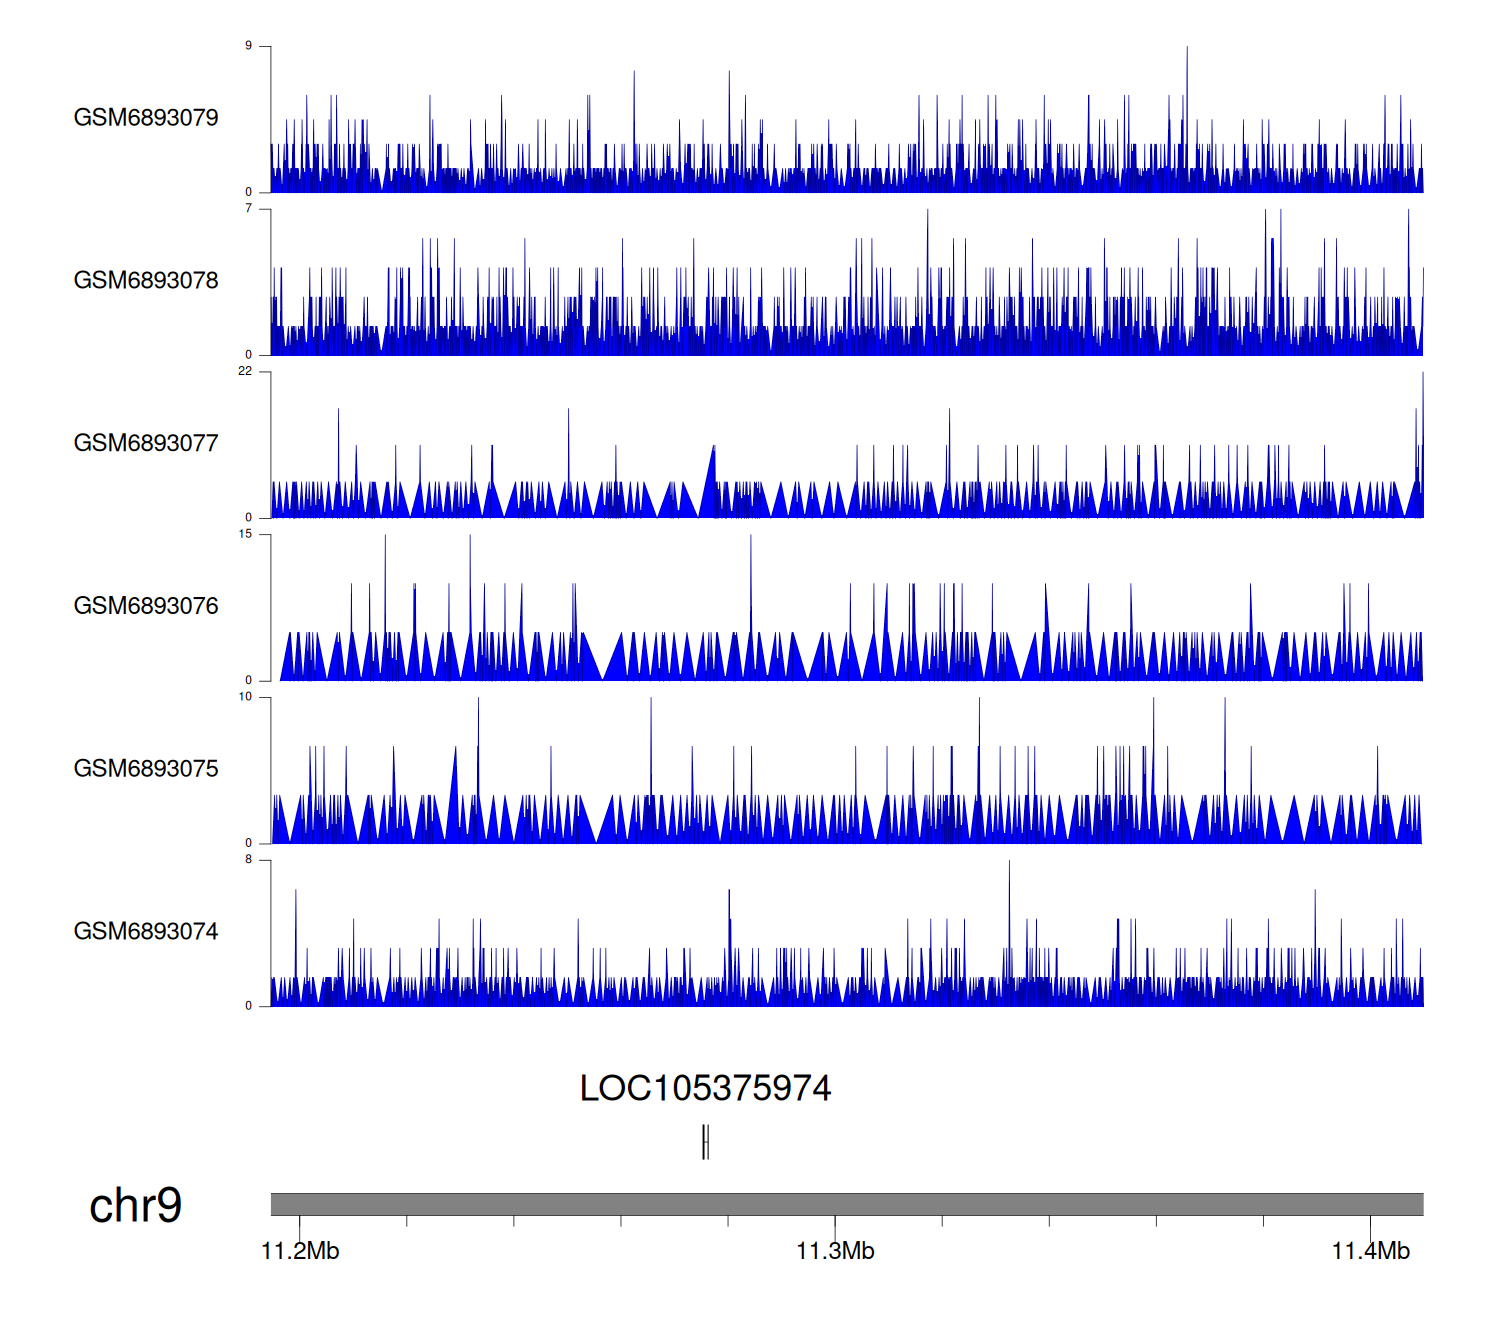Image resolution: width=1500 pixels, height=1320 pixels.
Task: Click the y-axis maximum 15 on GSM6893076
Action: (245, 534)
